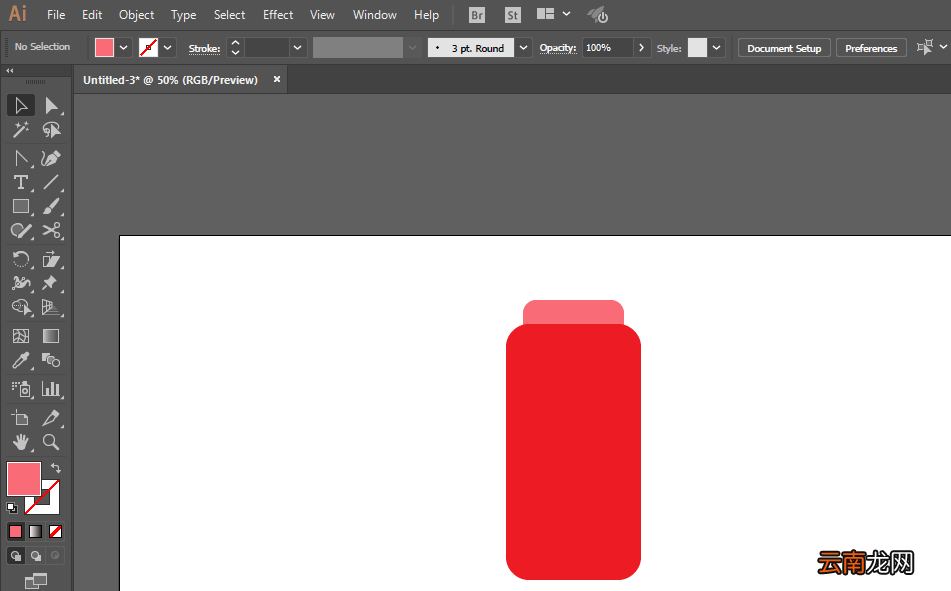Click the Document Setup button

point(784,48)
